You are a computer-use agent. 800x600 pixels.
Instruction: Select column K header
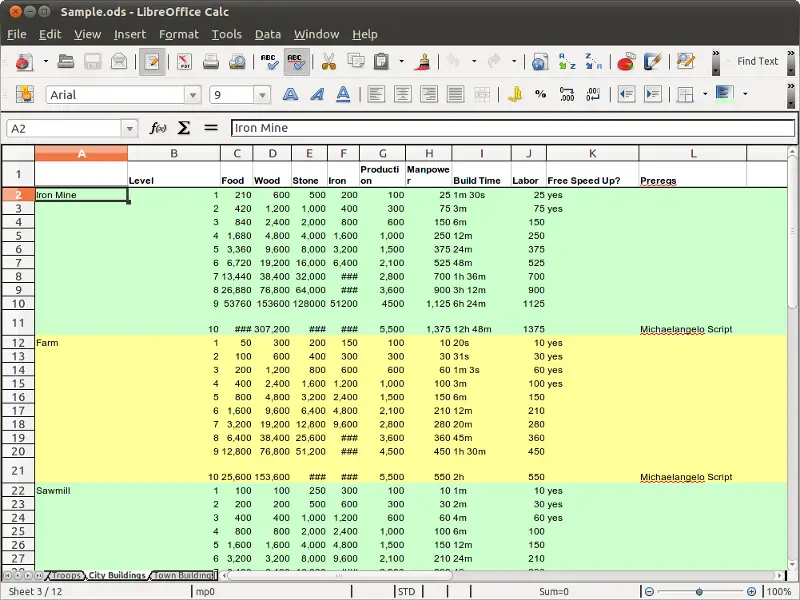point(592,153)
